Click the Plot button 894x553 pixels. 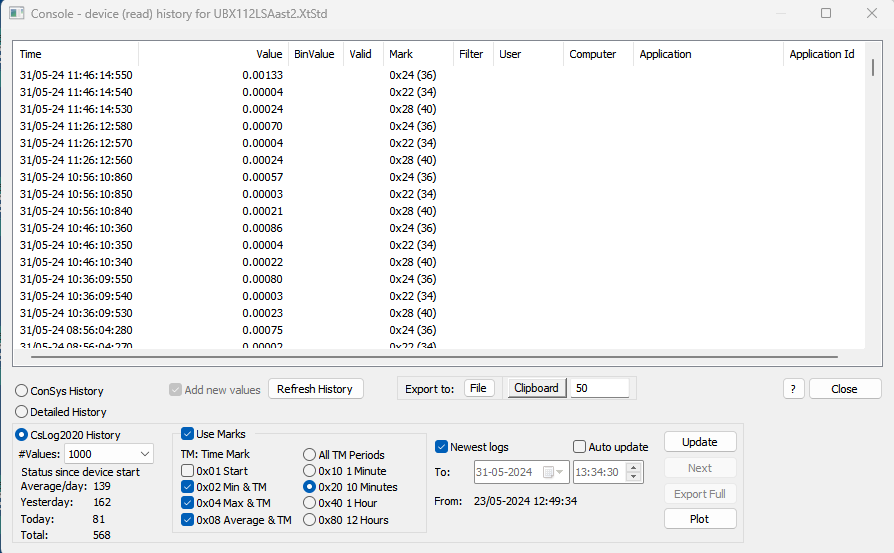[x=700, y=519]
